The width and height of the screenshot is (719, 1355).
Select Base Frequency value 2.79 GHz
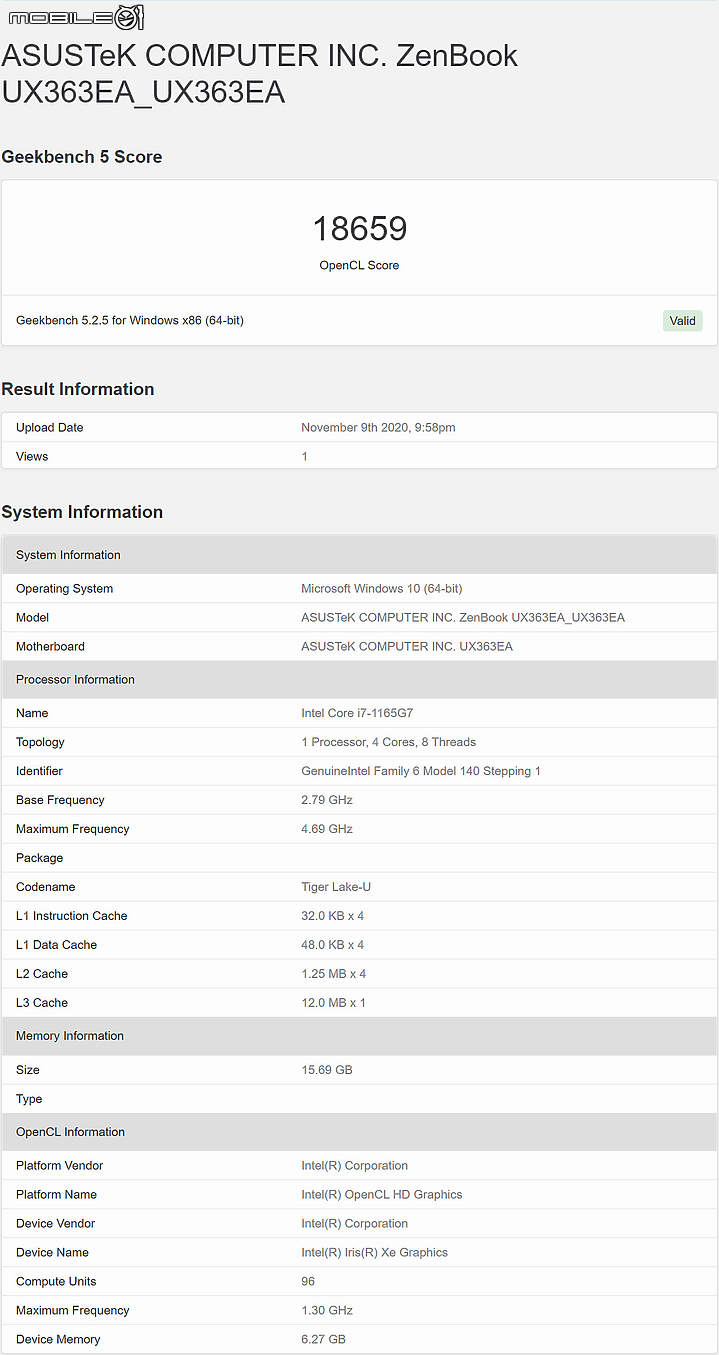pos(327,801)
